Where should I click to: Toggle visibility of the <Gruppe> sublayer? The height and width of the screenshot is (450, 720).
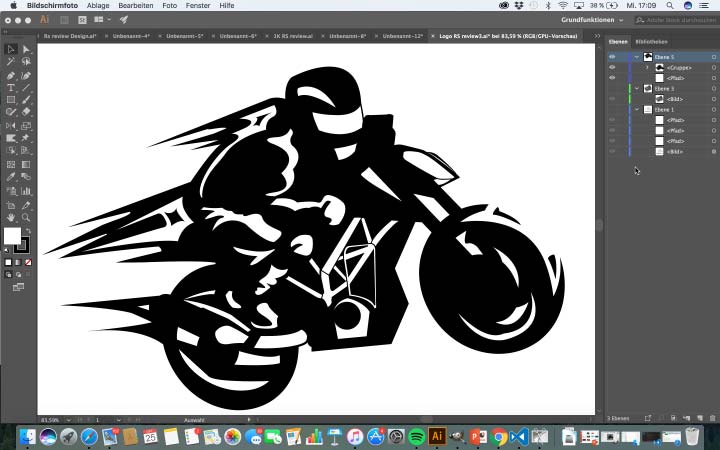pos(612,67)
